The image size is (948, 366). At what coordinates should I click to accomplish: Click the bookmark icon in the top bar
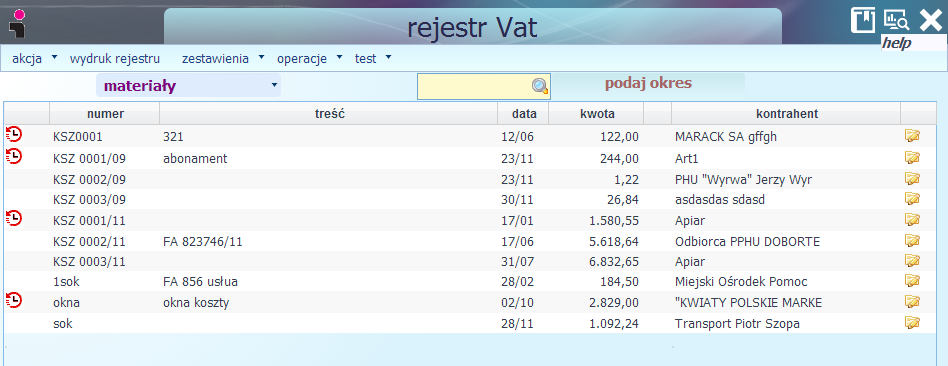[x=863, y=21]
